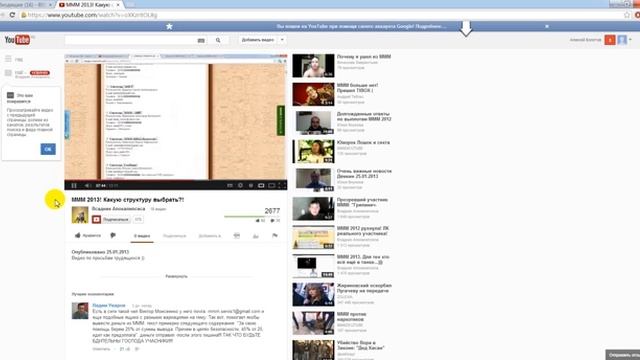Image resolution: width=640 pixels, height=360 pixels.
Task: Switch the player to small size
Action: (x=261, y=186)
